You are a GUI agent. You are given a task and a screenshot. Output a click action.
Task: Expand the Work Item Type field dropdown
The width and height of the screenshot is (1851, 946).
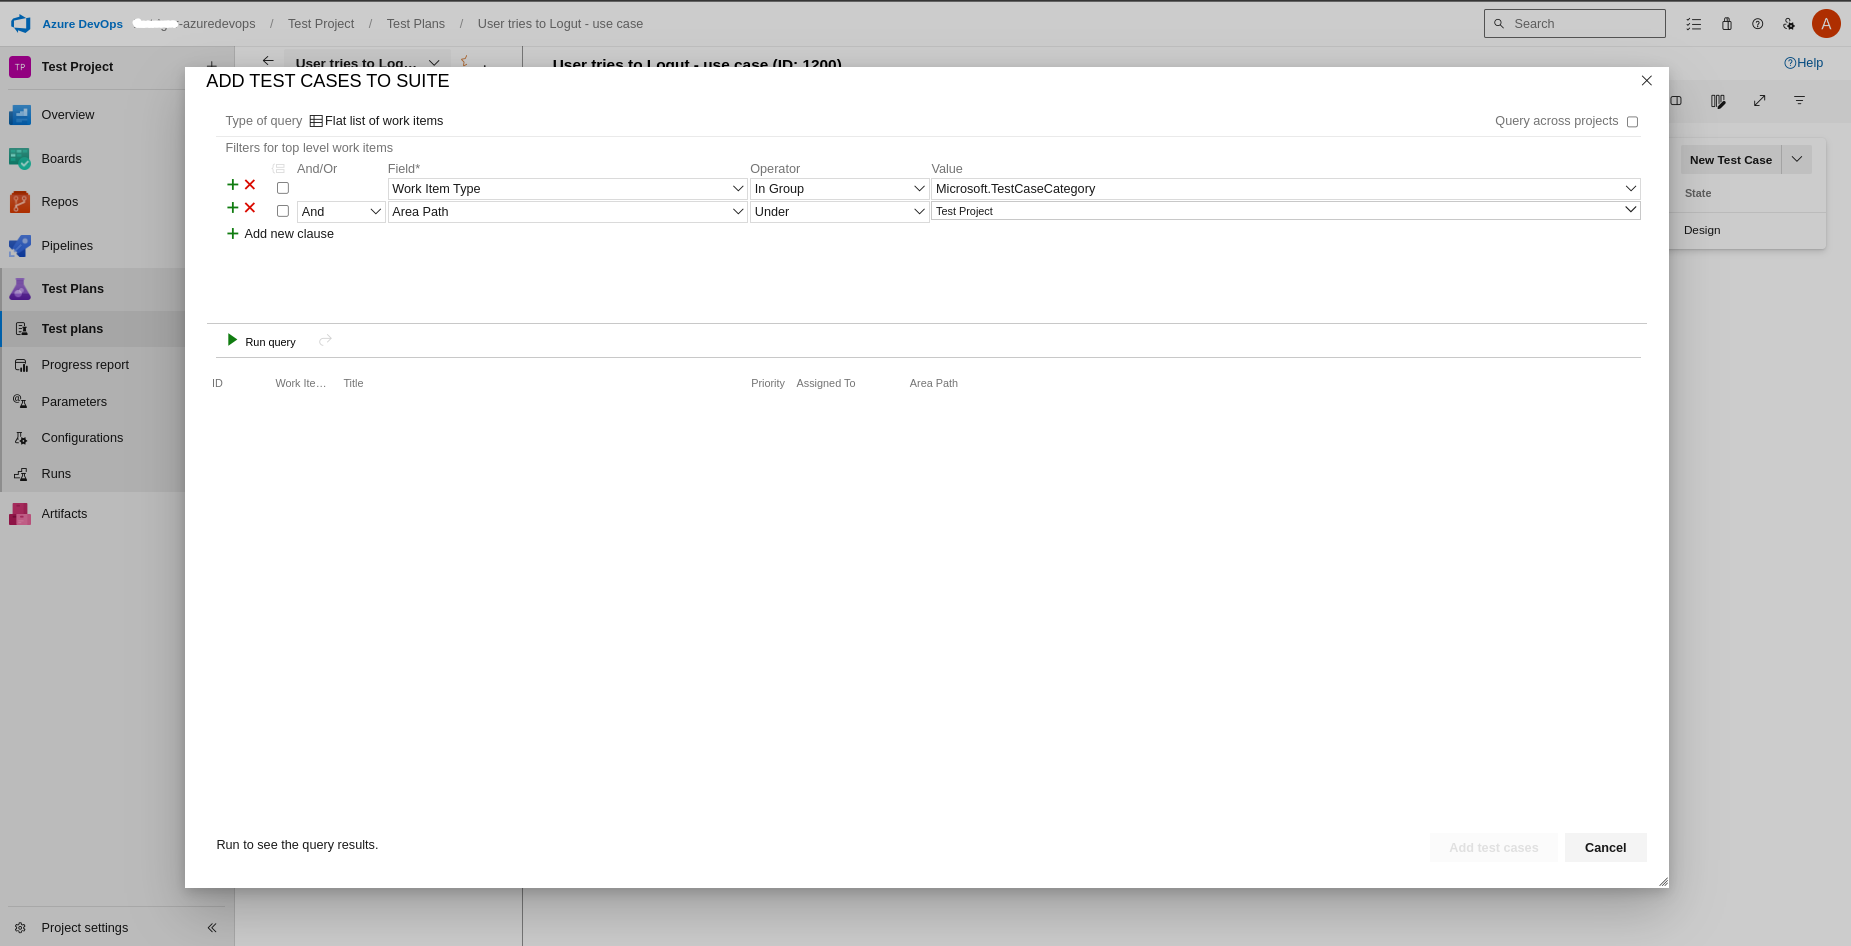coord(738,189)
